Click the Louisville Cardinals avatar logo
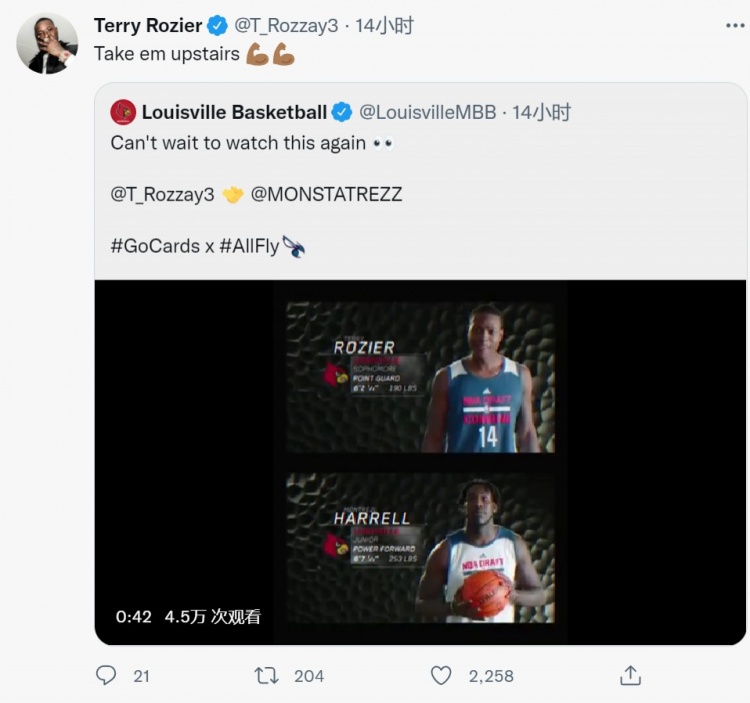The height and width of the screenshot is (703, 750). point(123,112)
